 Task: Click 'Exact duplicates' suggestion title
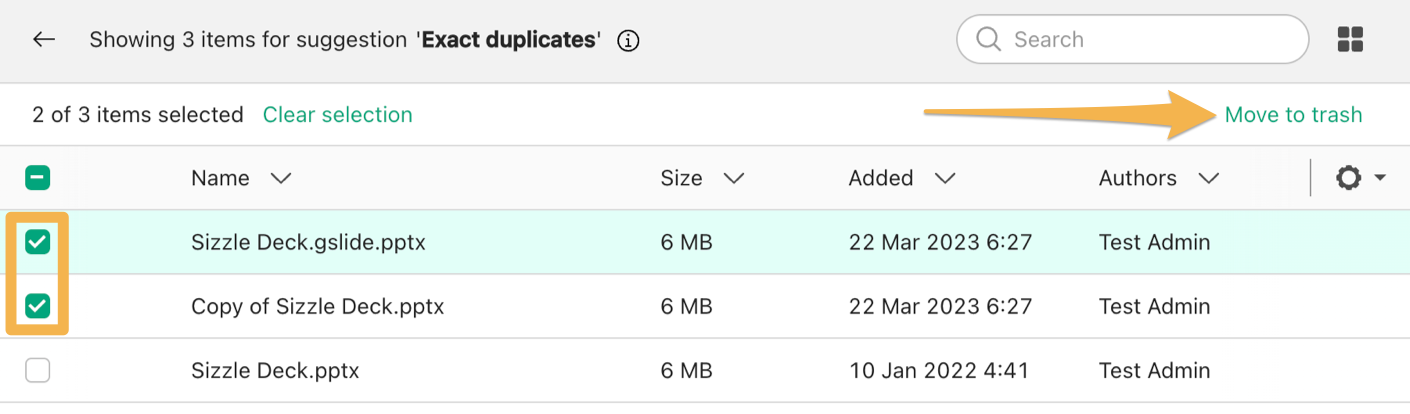[x=509, y=41]
